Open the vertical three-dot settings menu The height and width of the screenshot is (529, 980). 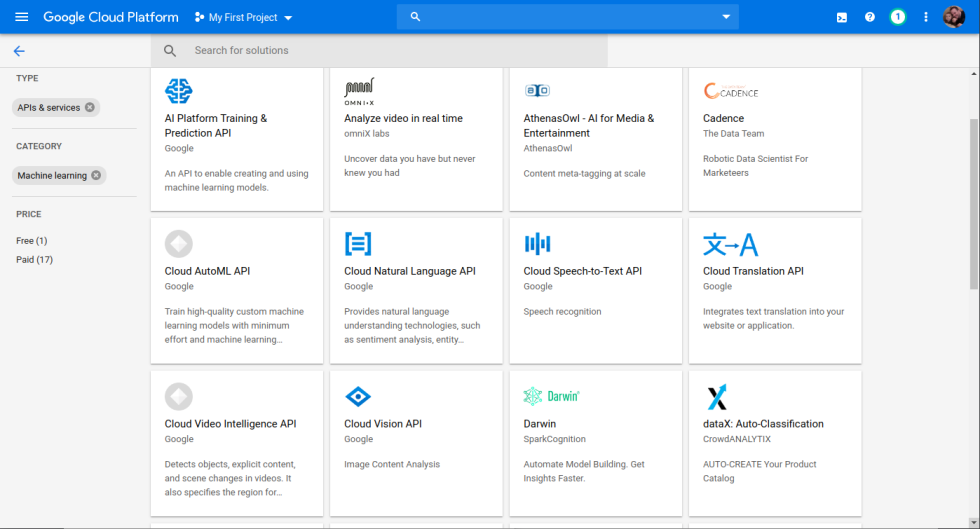926,17
